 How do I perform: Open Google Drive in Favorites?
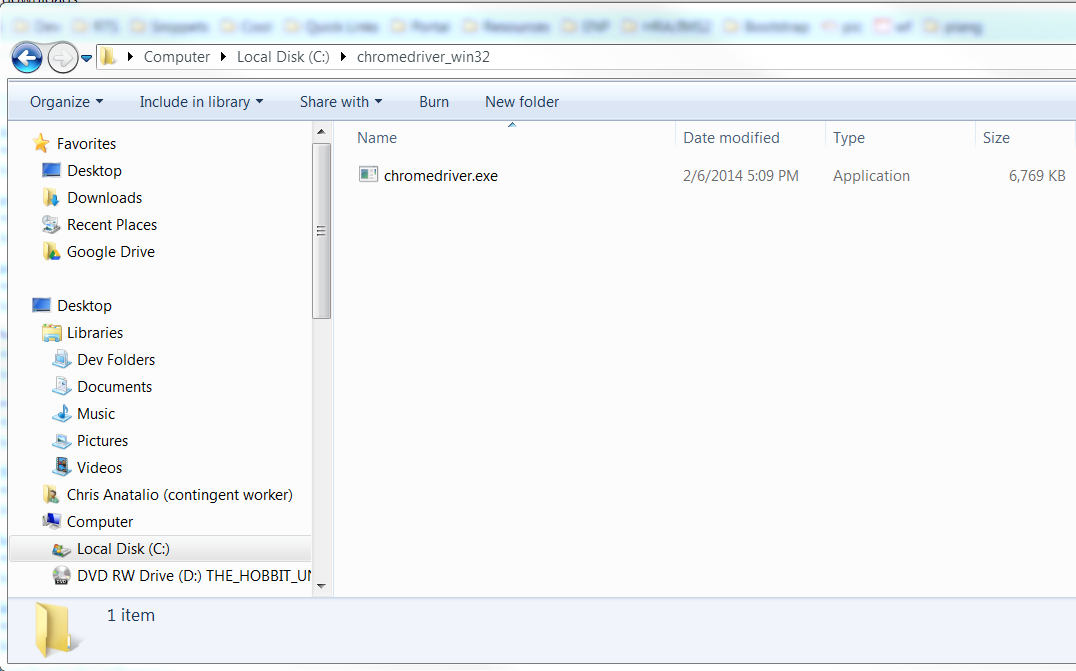point(110,252)
